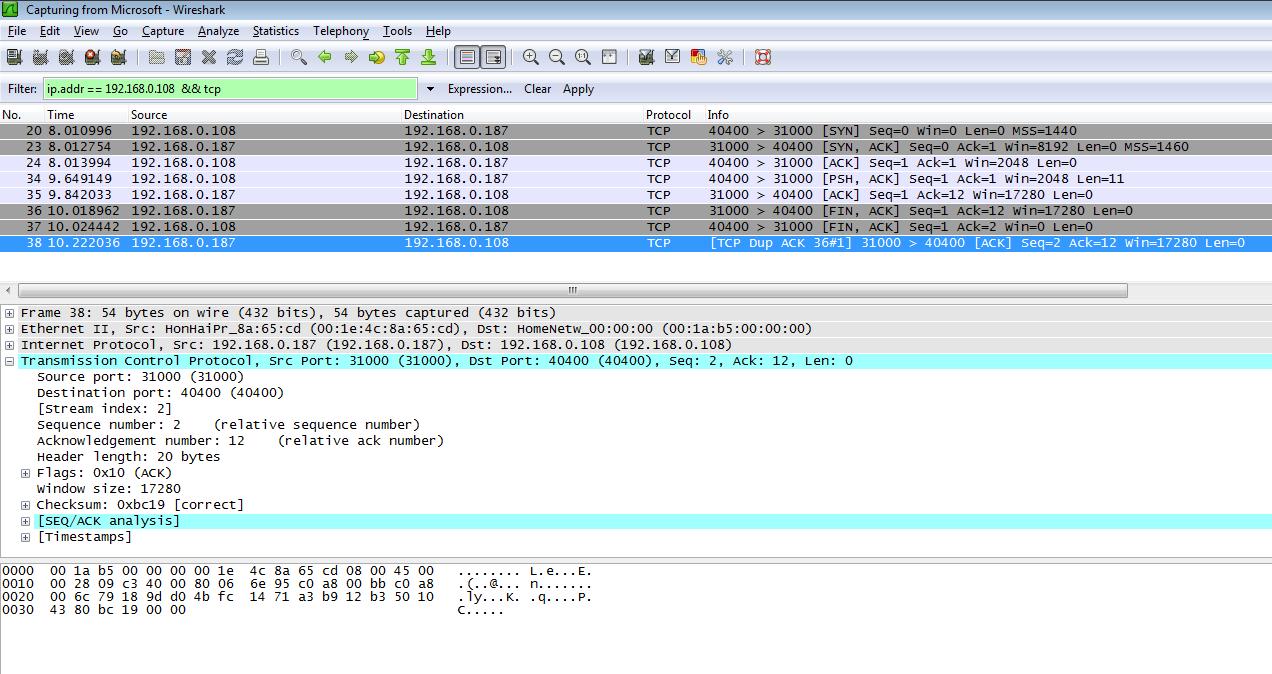Click the Filter: label button
1272x674 pixels.
click(22, 89)
